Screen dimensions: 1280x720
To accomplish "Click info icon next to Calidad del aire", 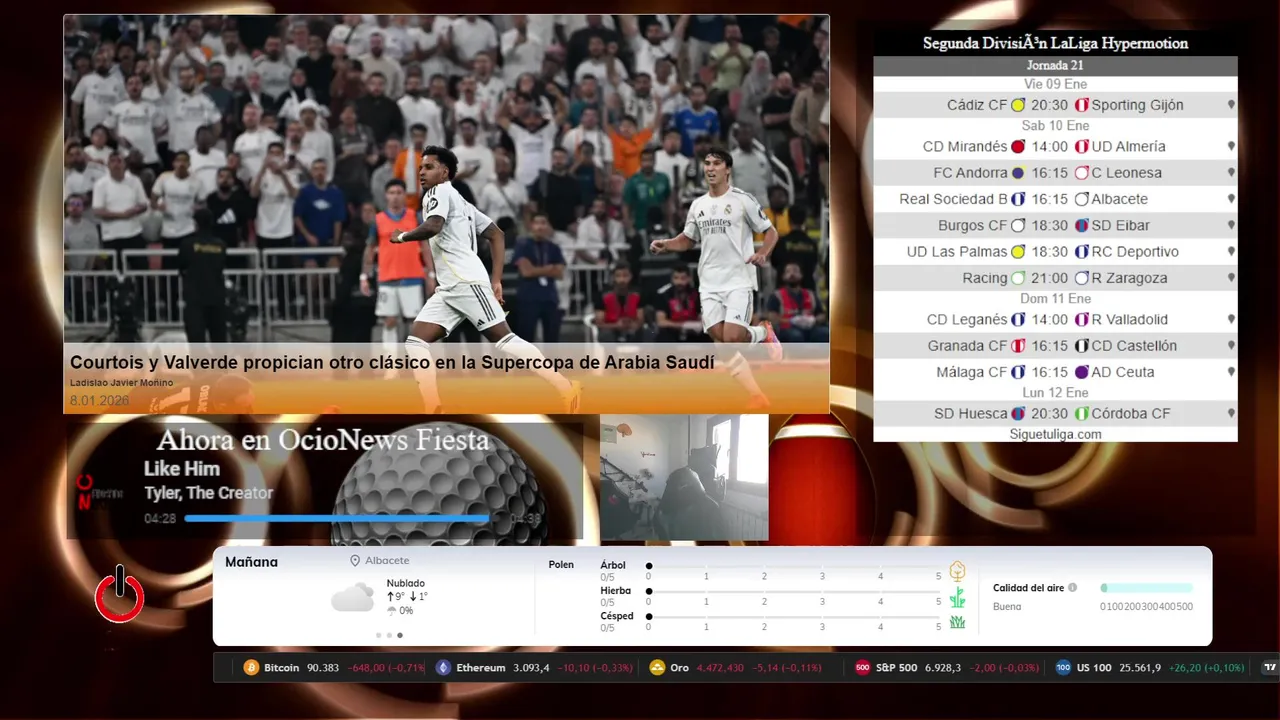I will 1072,588.
